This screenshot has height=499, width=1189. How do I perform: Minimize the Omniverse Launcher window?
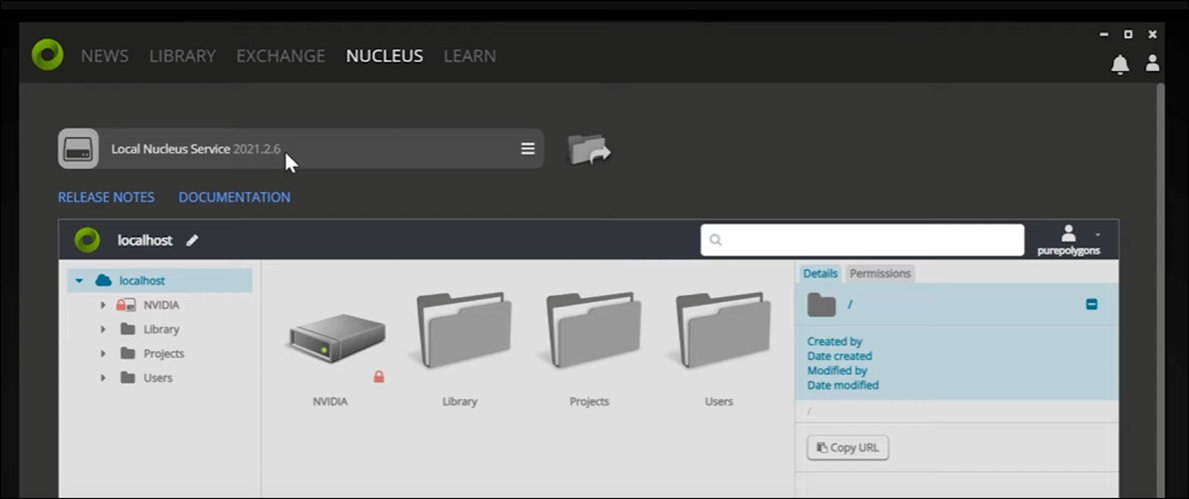1104,34
